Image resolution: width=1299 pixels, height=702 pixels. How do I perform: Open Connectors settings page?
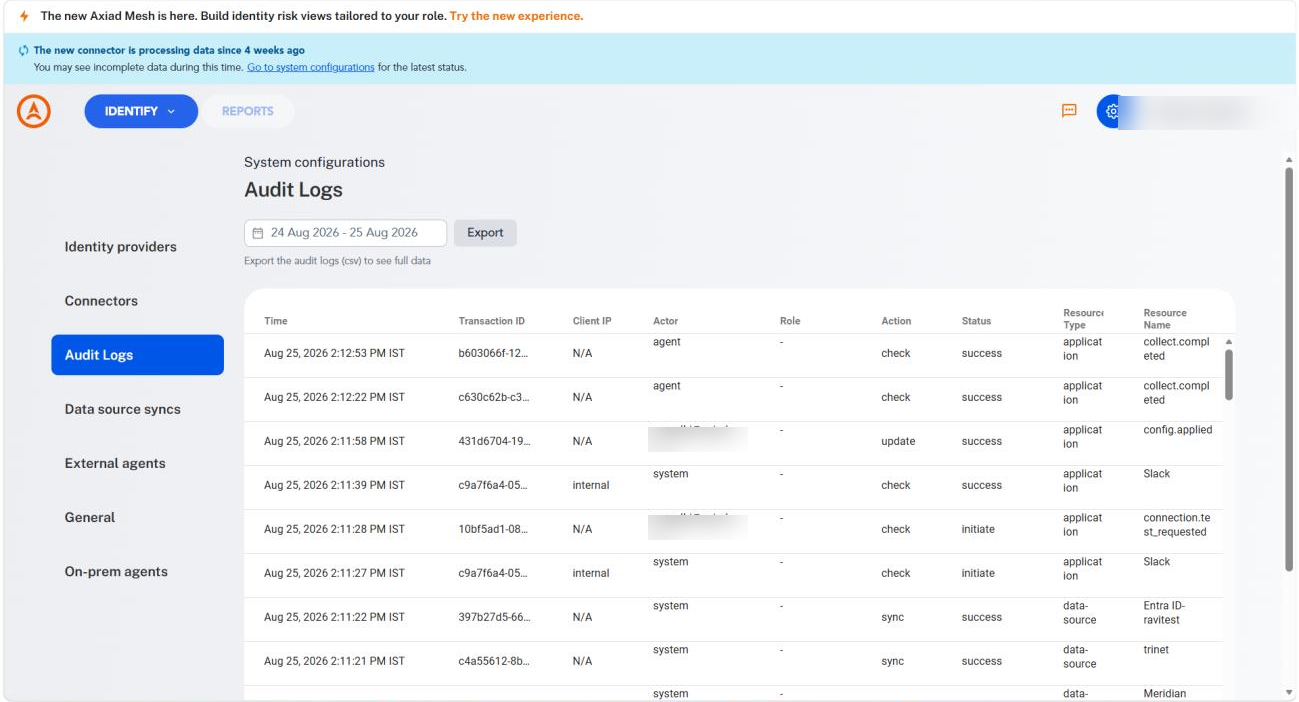point(101,301)
